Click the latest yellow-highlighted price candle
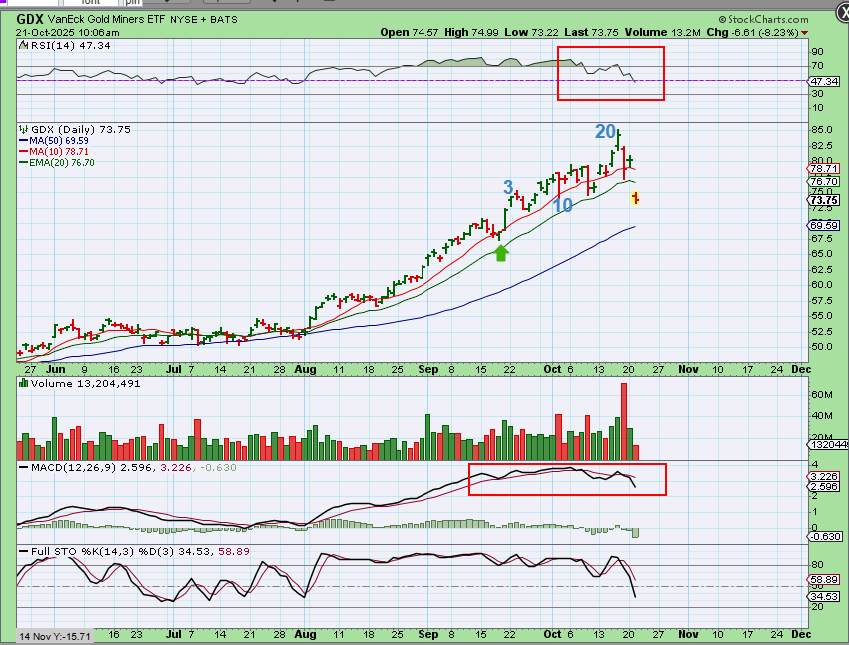Viewport: 849px width, 645px height. pyautogui.click(x=636, y=198)
